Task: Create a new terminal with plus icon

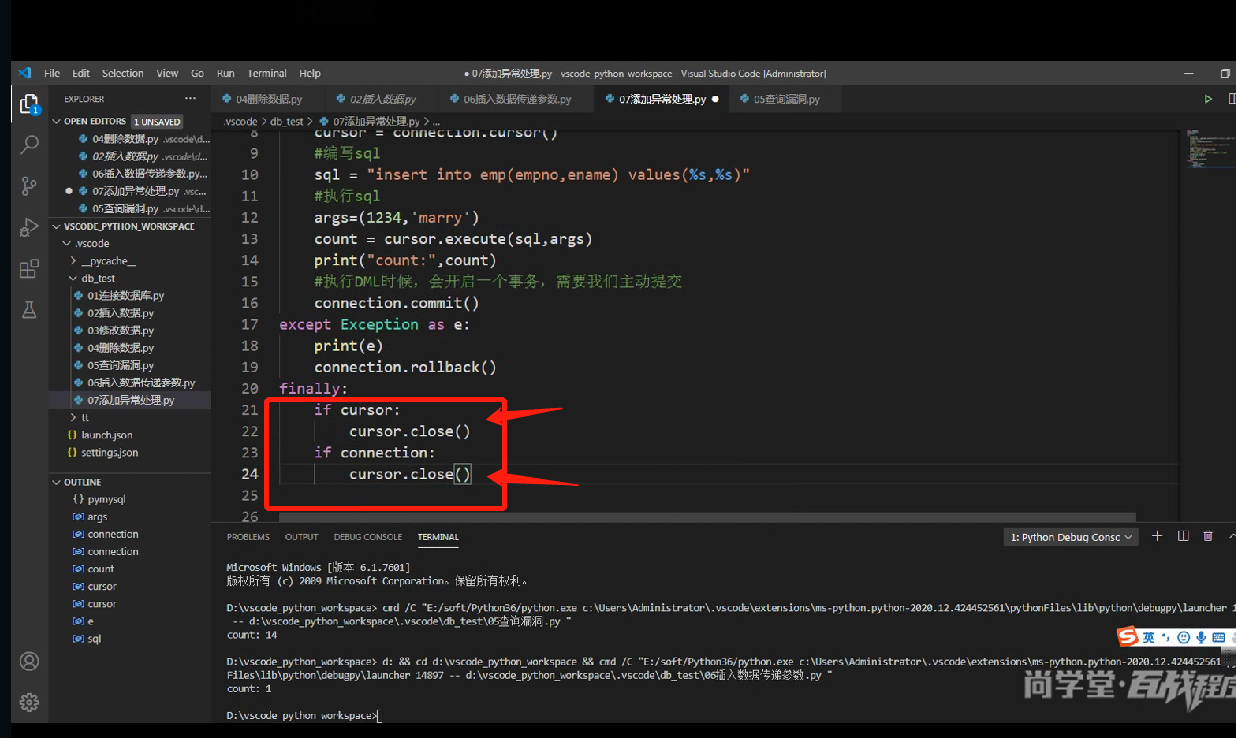Action: 1157,537
